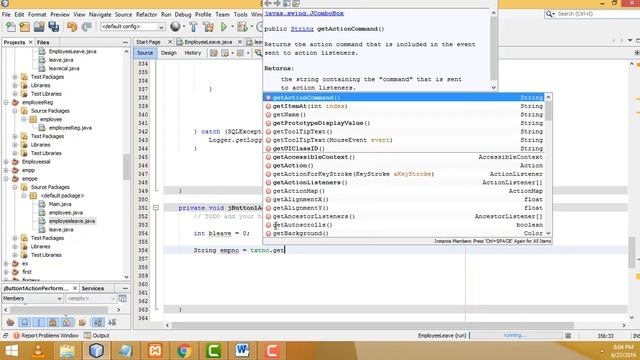Screen dimensions: 640x360
Task: Collapse the jButton1ActionPerformed code fold
Action: click(156, 208)
